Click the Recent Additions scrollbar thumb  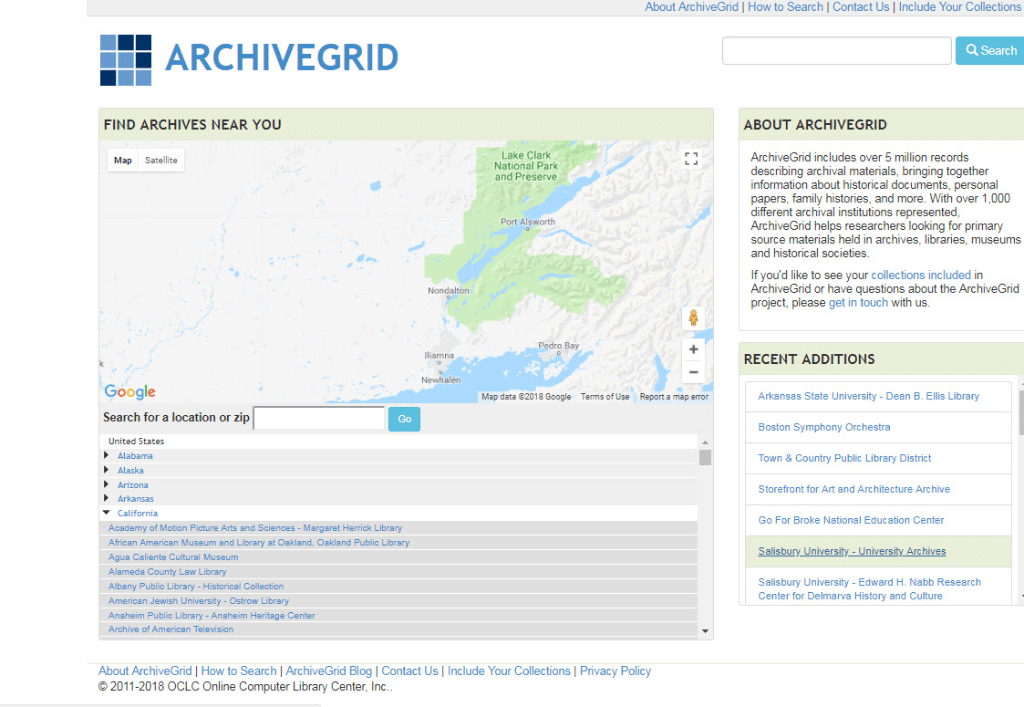(1021, 411)
